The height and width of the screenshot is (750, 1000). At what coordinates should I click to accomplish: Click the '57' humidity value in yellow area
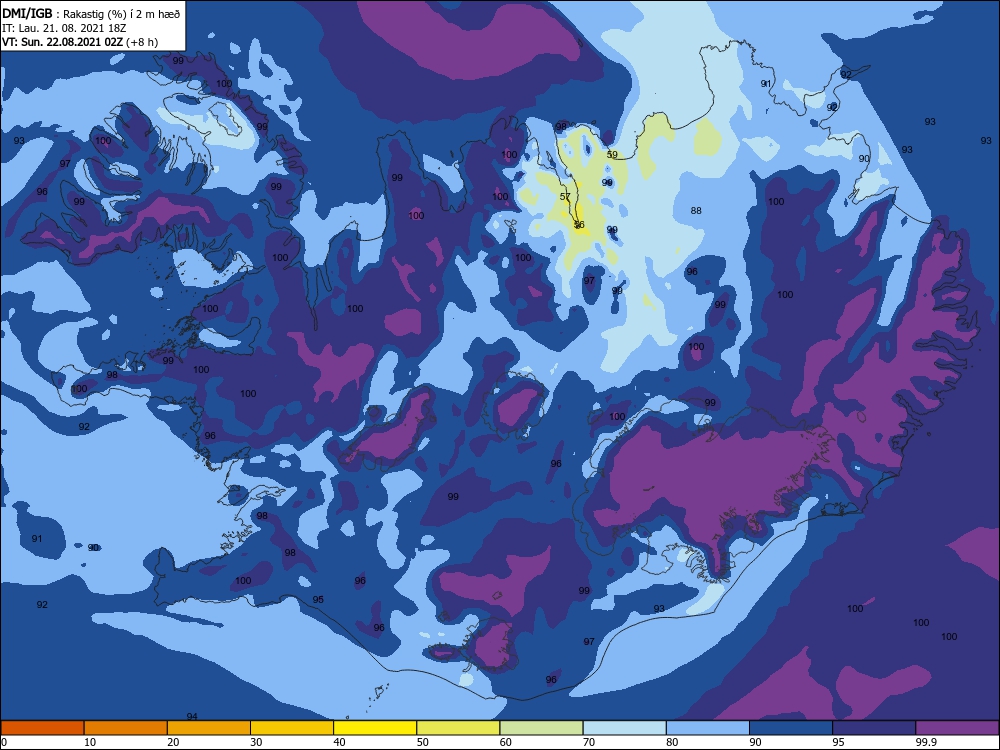[x=565, y=196]
